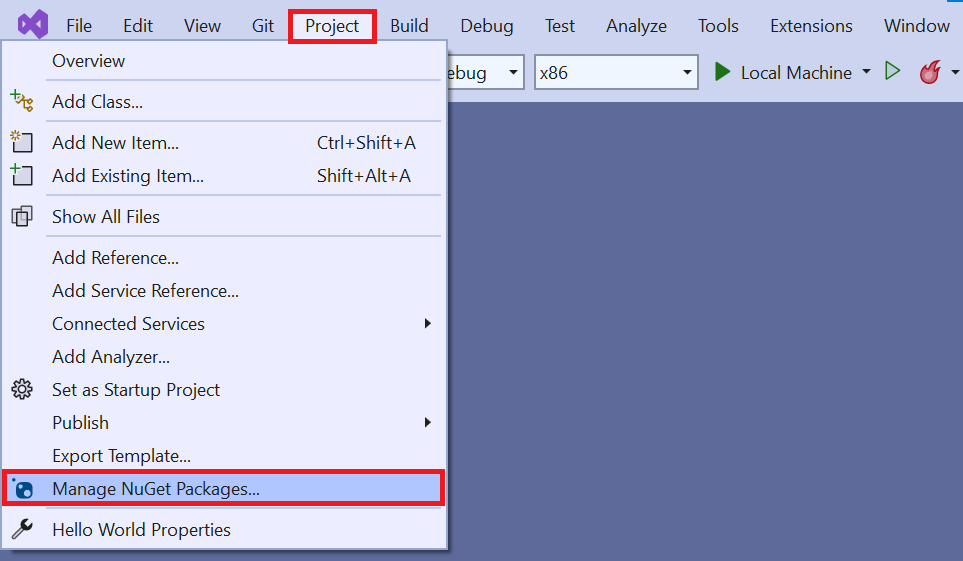Choose Add Reference... entry

coord(224,257)
